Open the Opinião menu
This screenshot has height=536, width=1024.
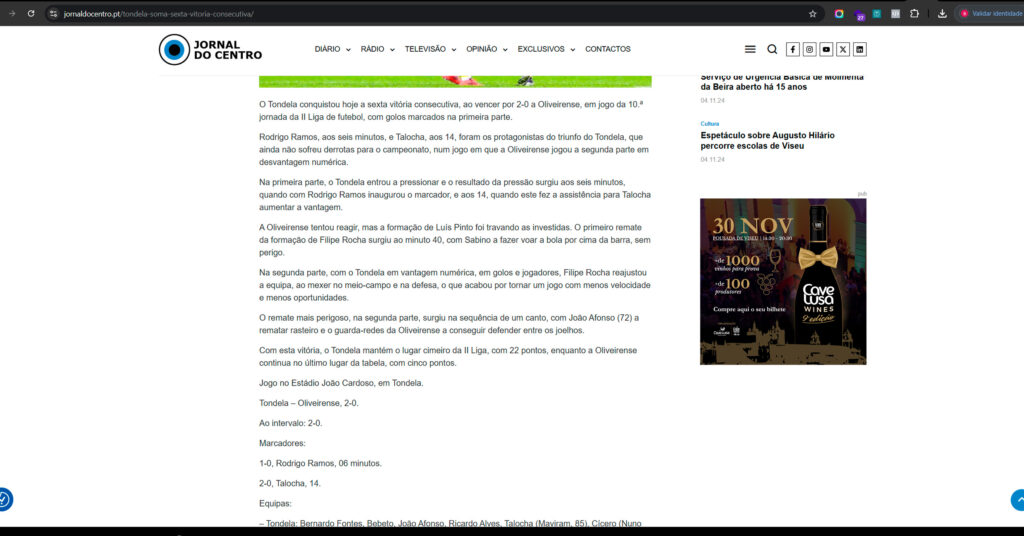486,49
